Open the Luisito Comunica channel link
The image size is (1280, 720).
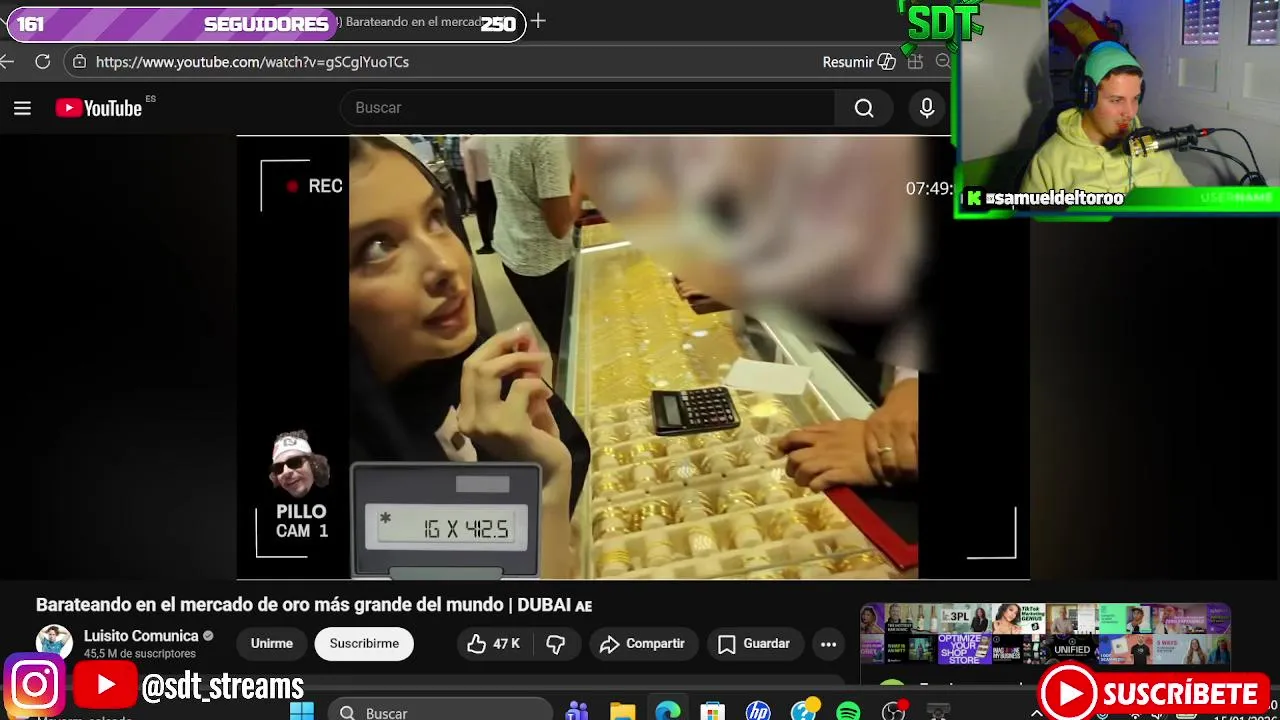click(x=141, y=636)
